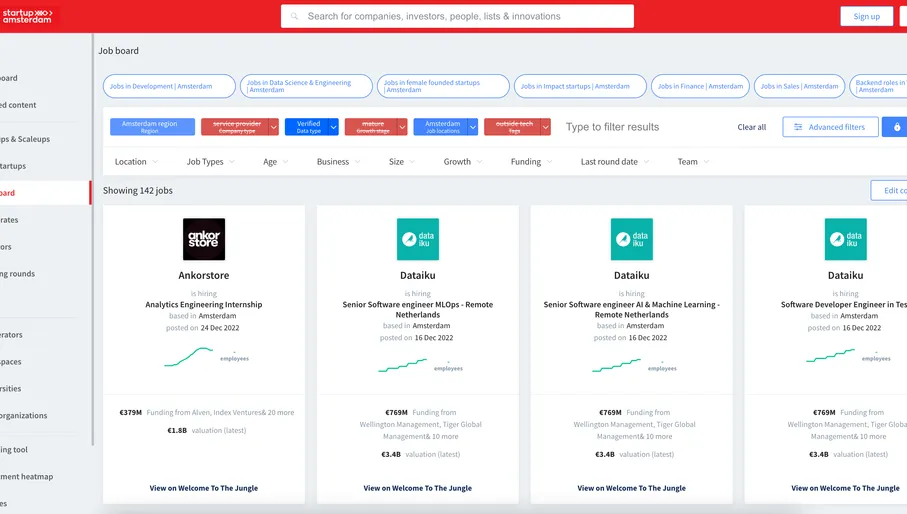The height and width of the screenshot is (514, 907).
Task: Open the Funding filter dropdown
Action: (x=532, y=162)
